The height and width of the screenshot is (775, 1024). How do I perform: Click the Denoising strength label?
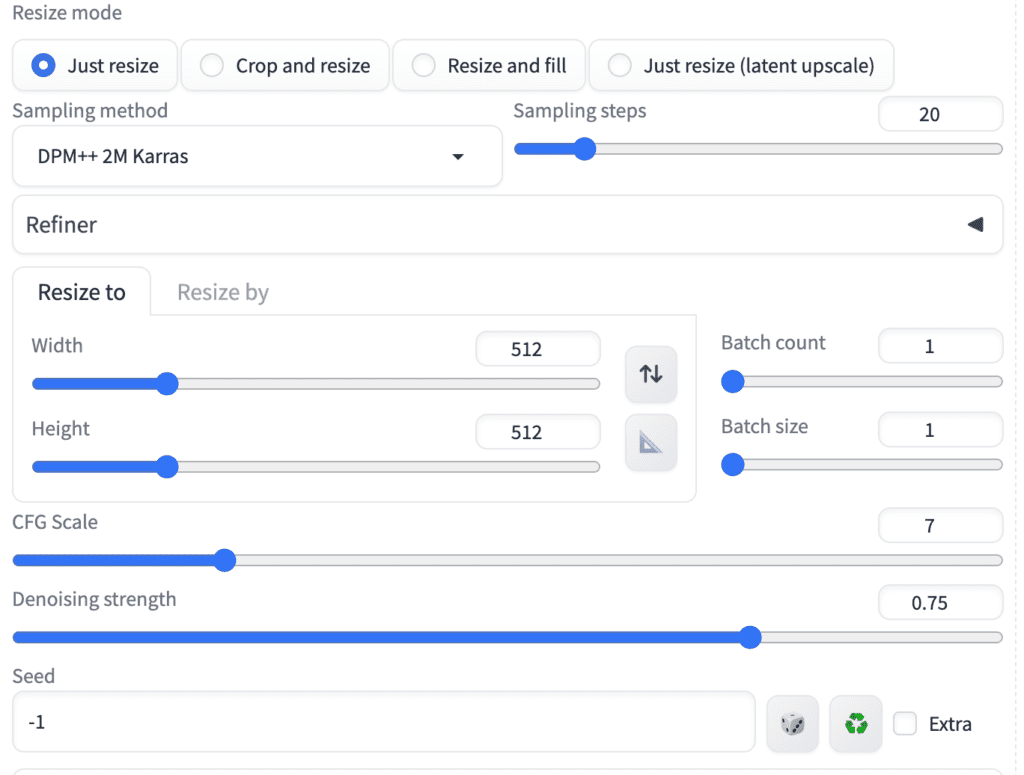pos(95,599)
